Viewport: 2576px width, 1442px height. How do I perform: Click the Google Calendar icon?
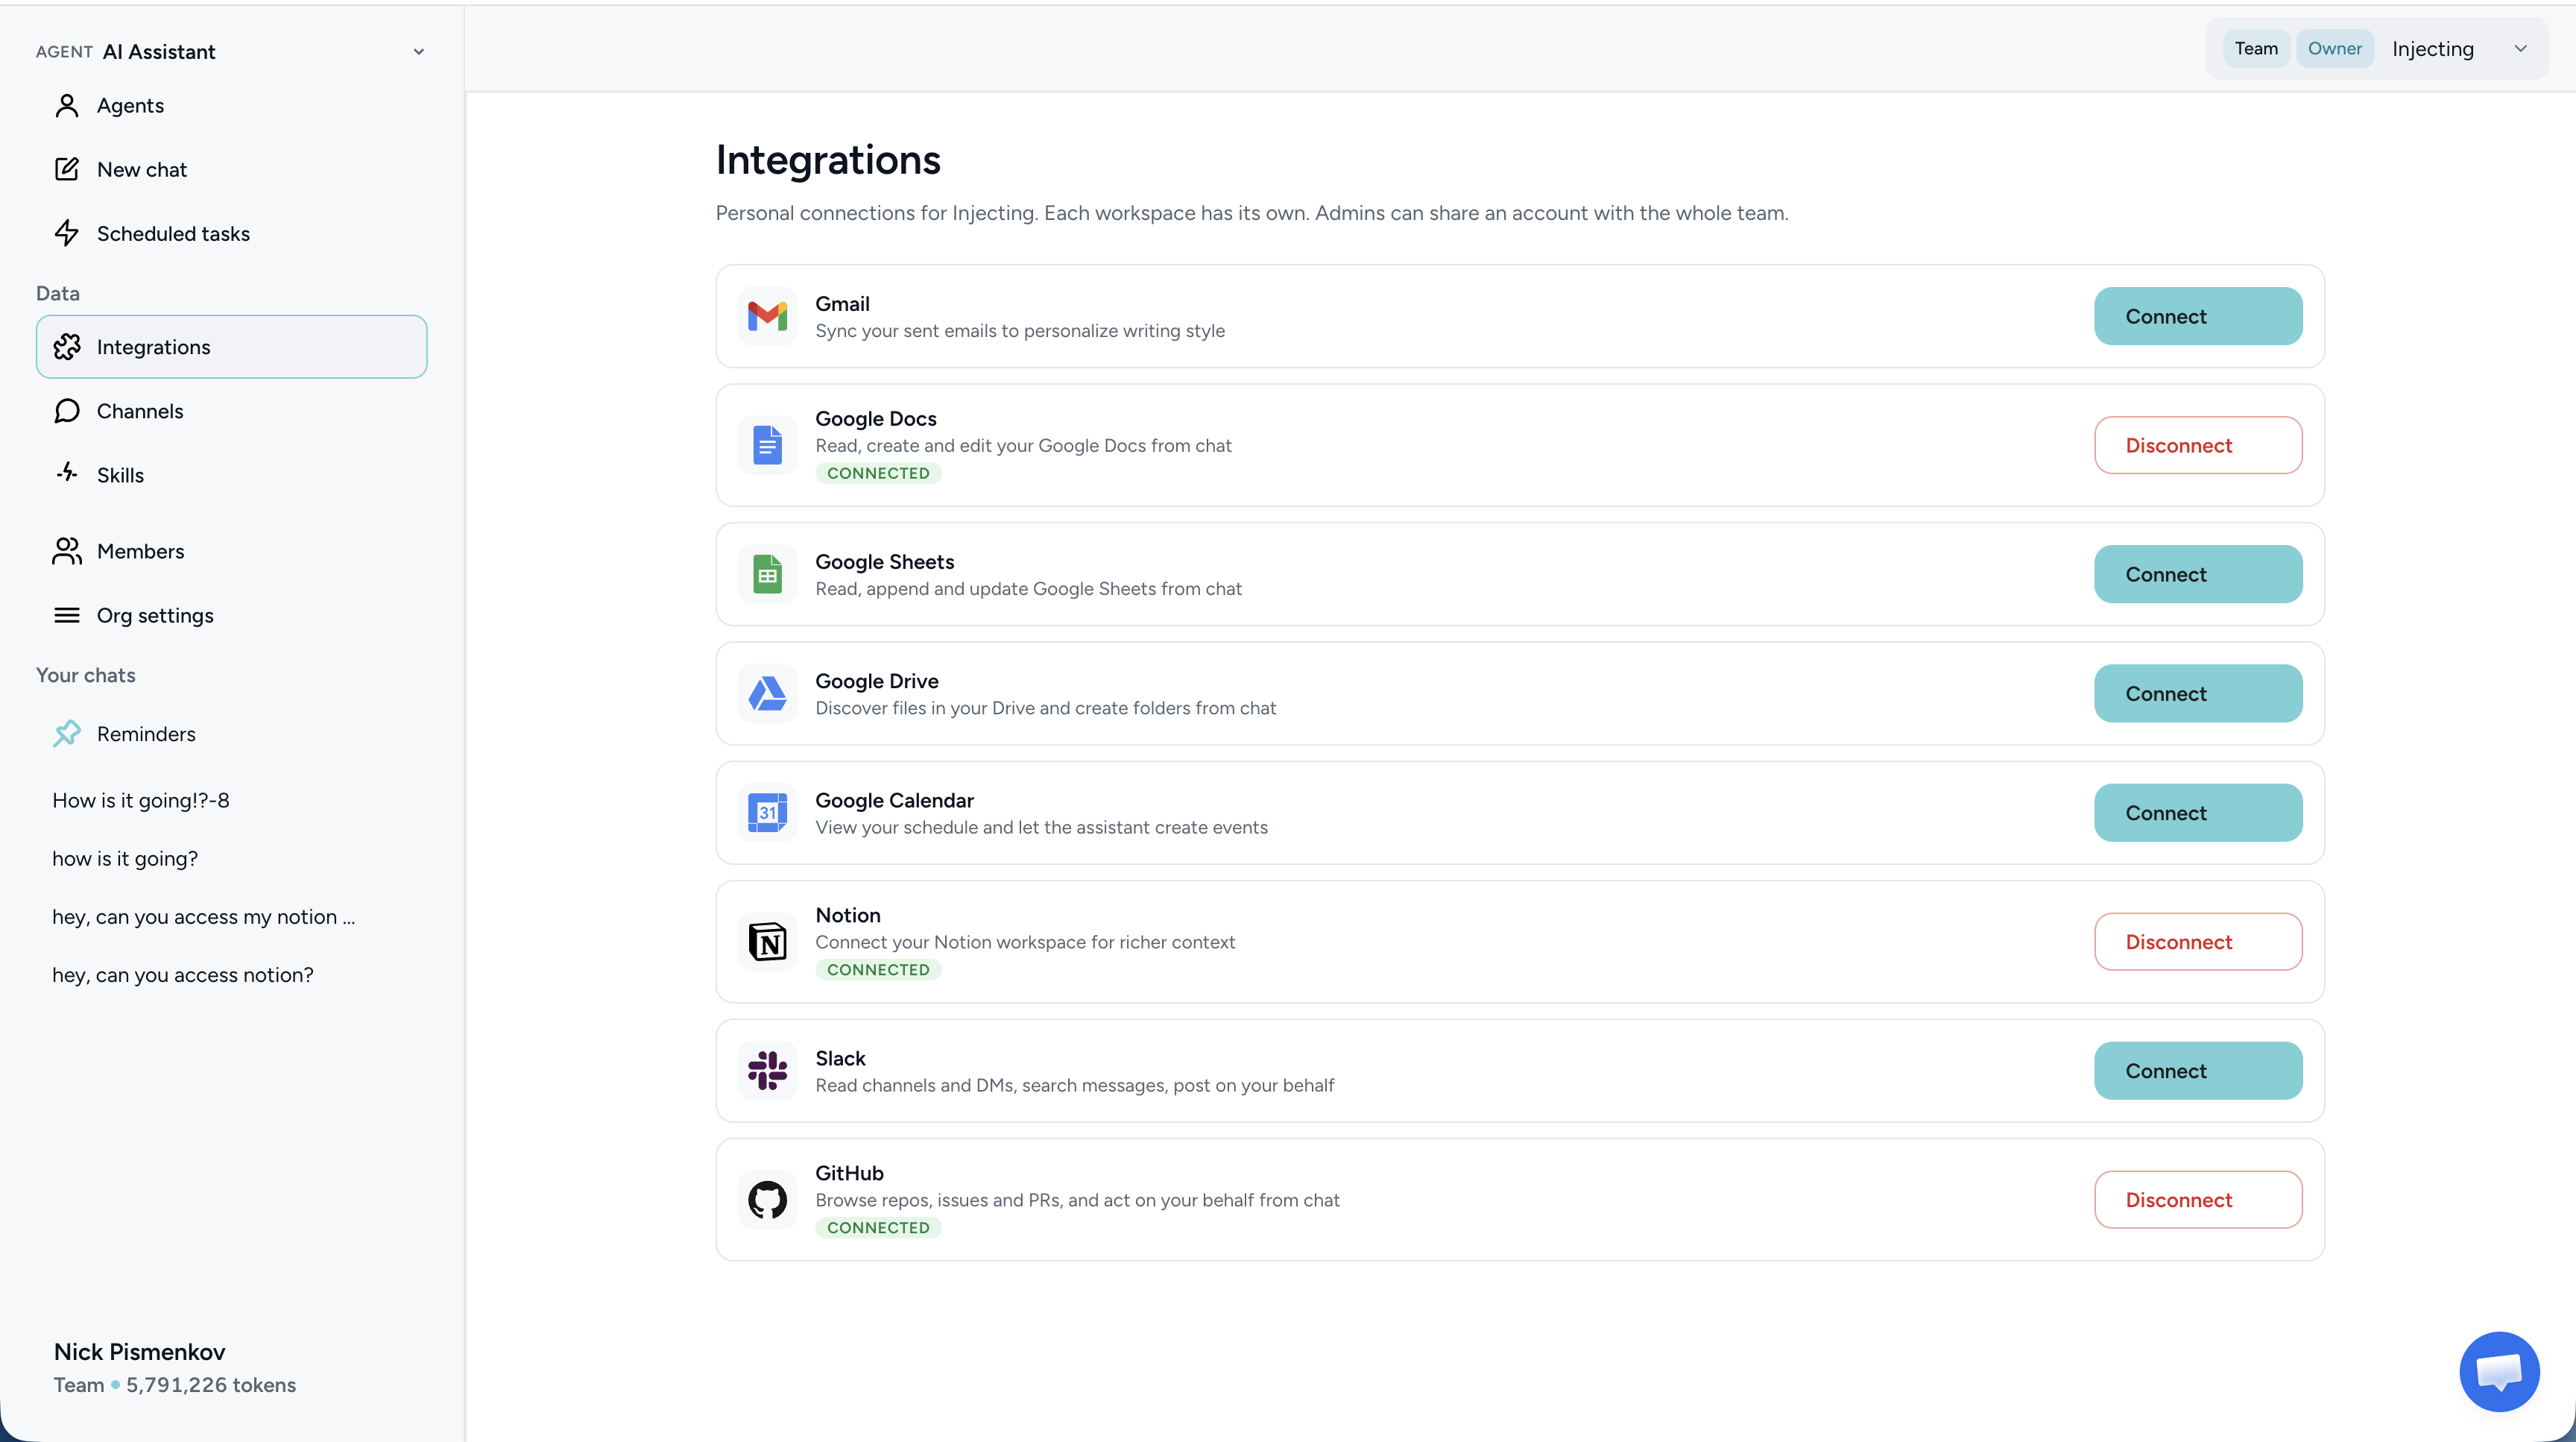click(x=767, y=812)
